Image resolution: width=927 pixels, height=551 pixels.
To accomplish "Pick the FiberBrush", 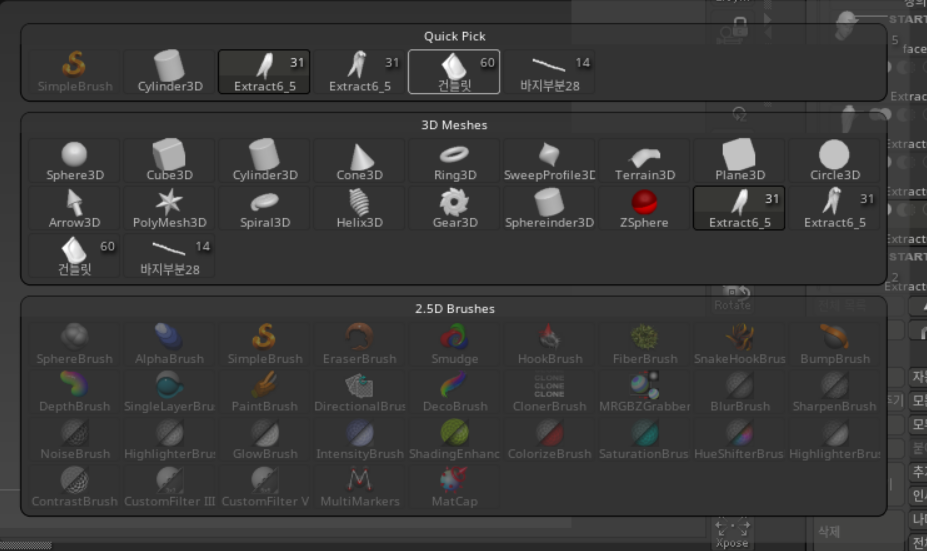I will (644, 345).
